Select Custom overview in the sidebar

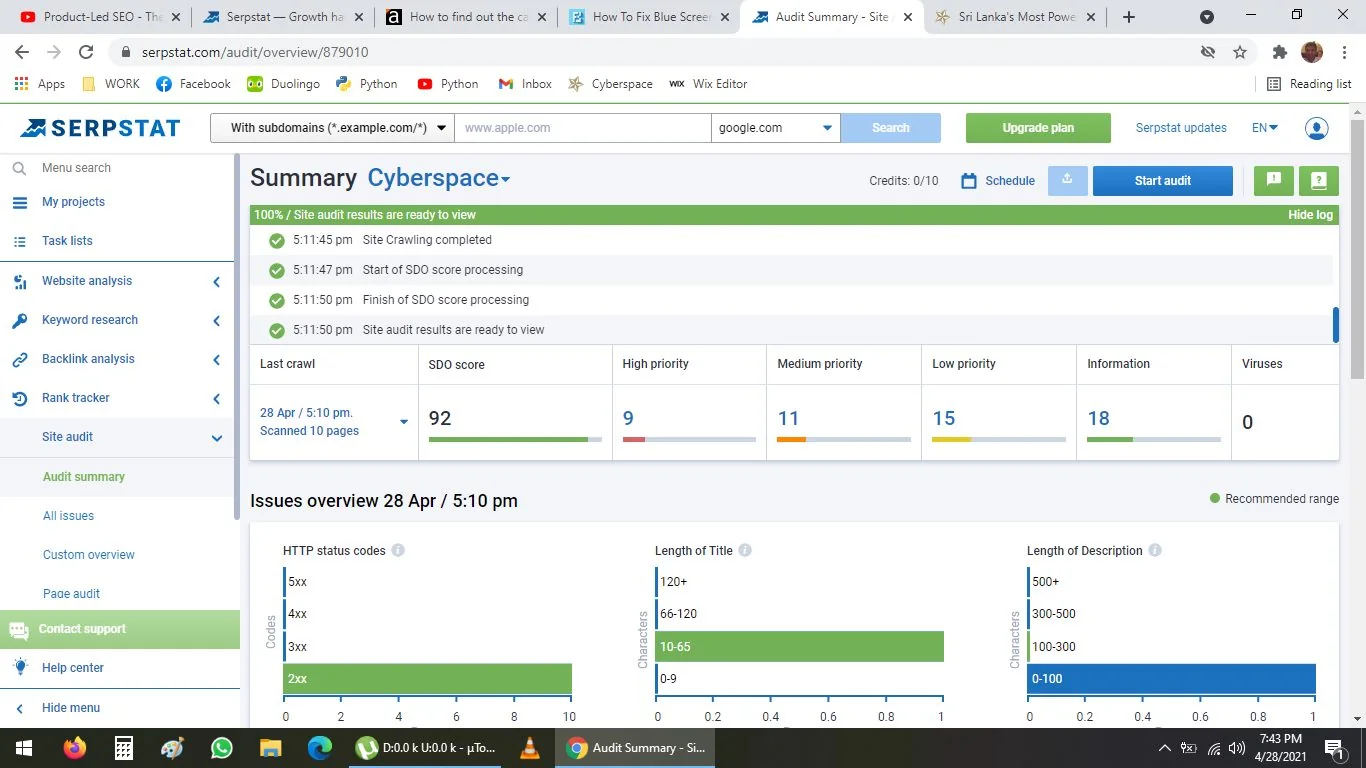tap(89, 555)
